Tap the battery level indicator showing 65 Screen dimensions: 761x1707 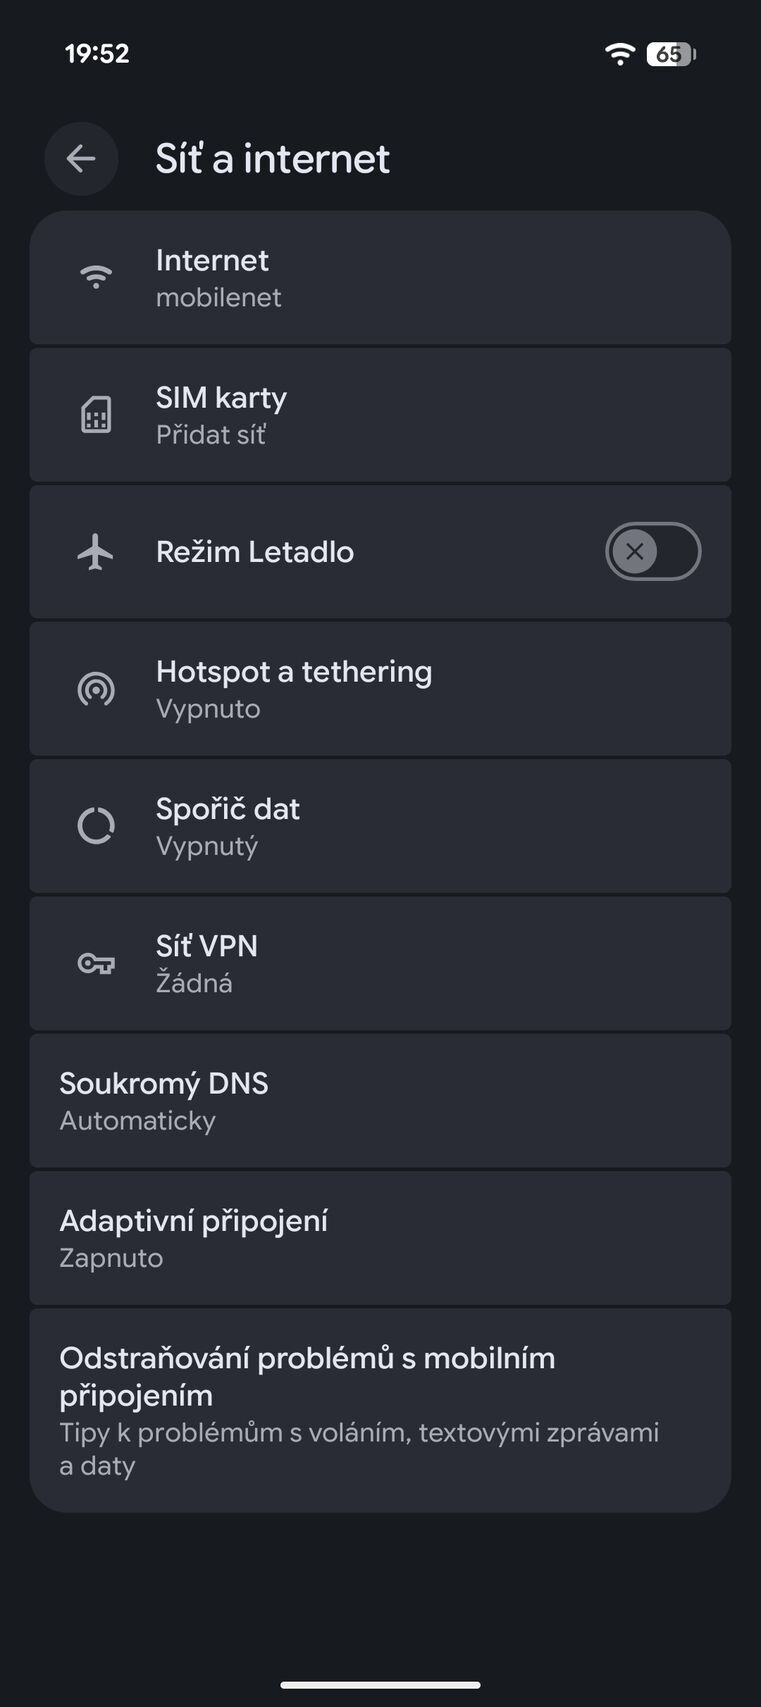pos(670,54)
